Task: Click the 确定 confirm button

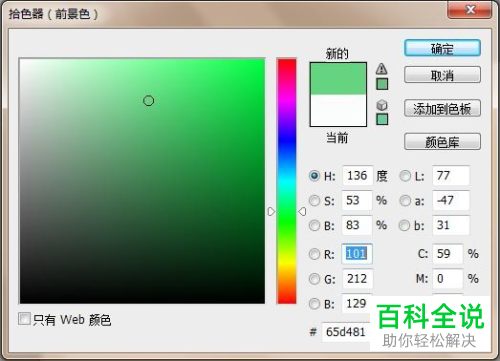Action: coord(442,49)
